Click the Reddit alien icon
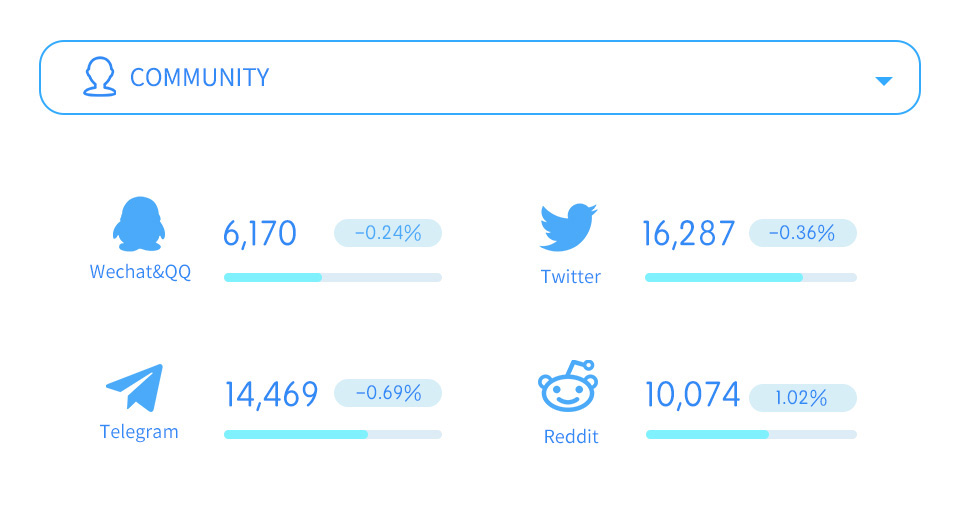Screen dimensions: 960x524 [568, 386]
